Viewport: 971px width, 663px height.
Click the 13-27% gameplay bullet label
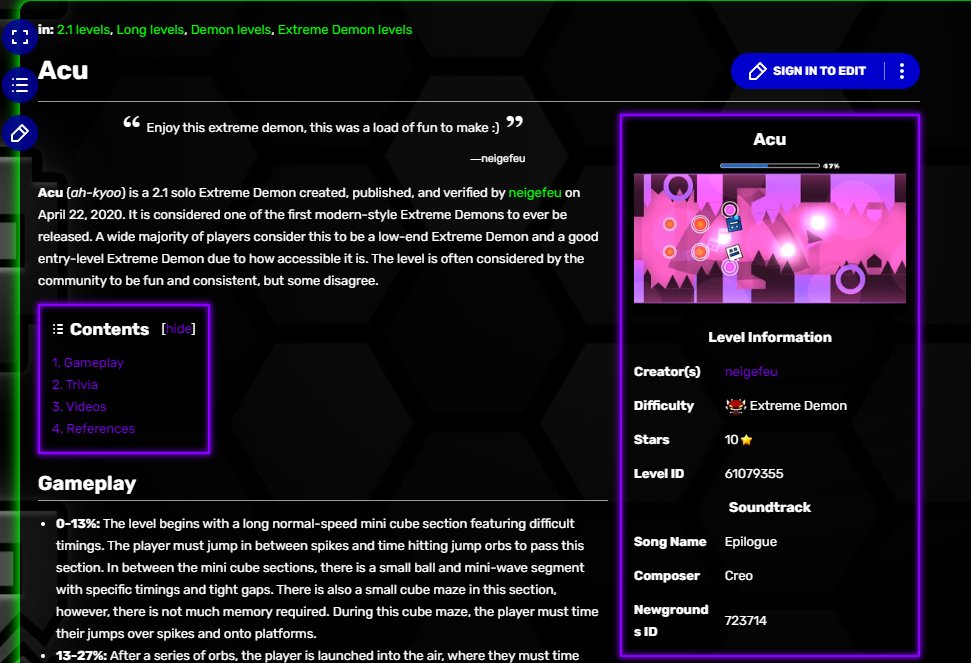[81, 655]
